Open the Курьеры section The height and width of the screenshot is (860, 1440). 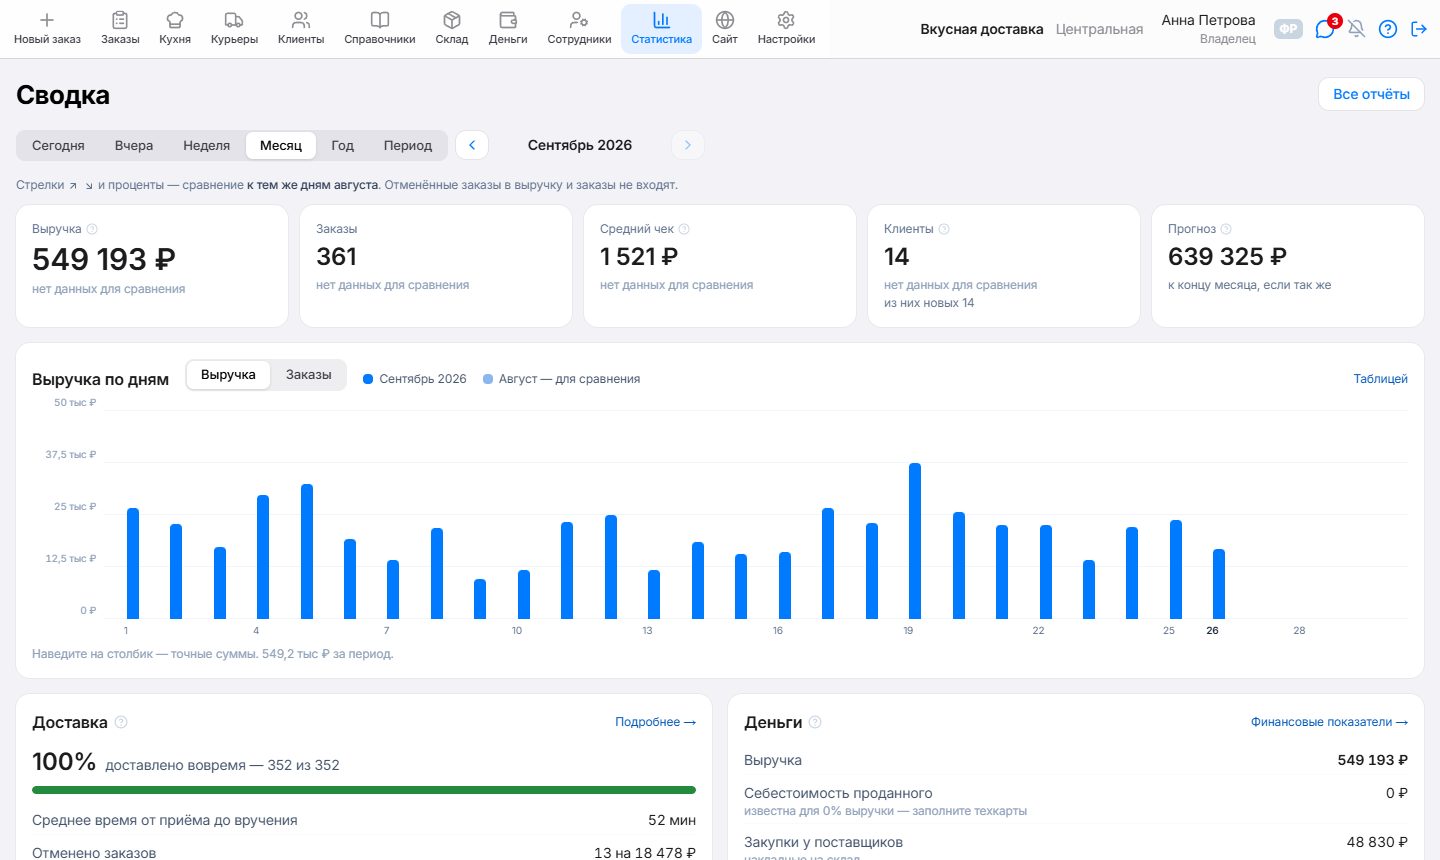[234, 29]
